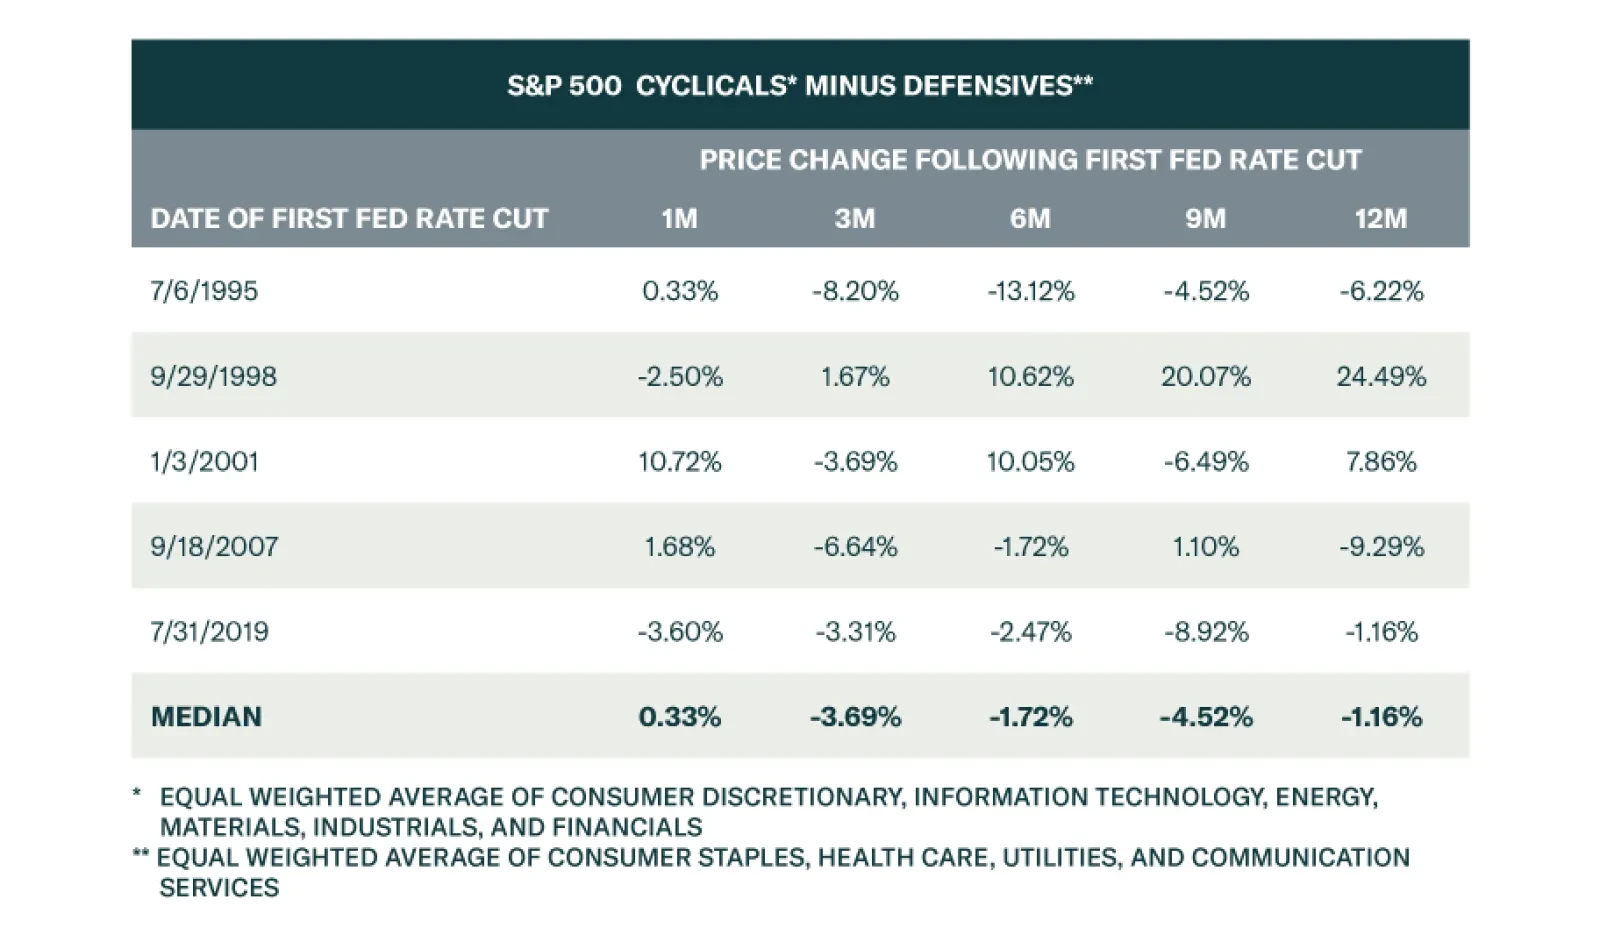Image resolution: width=1600 pixels, height=935 pixels.
Task: Click the 9M column header
Action: coord(1205,219)
